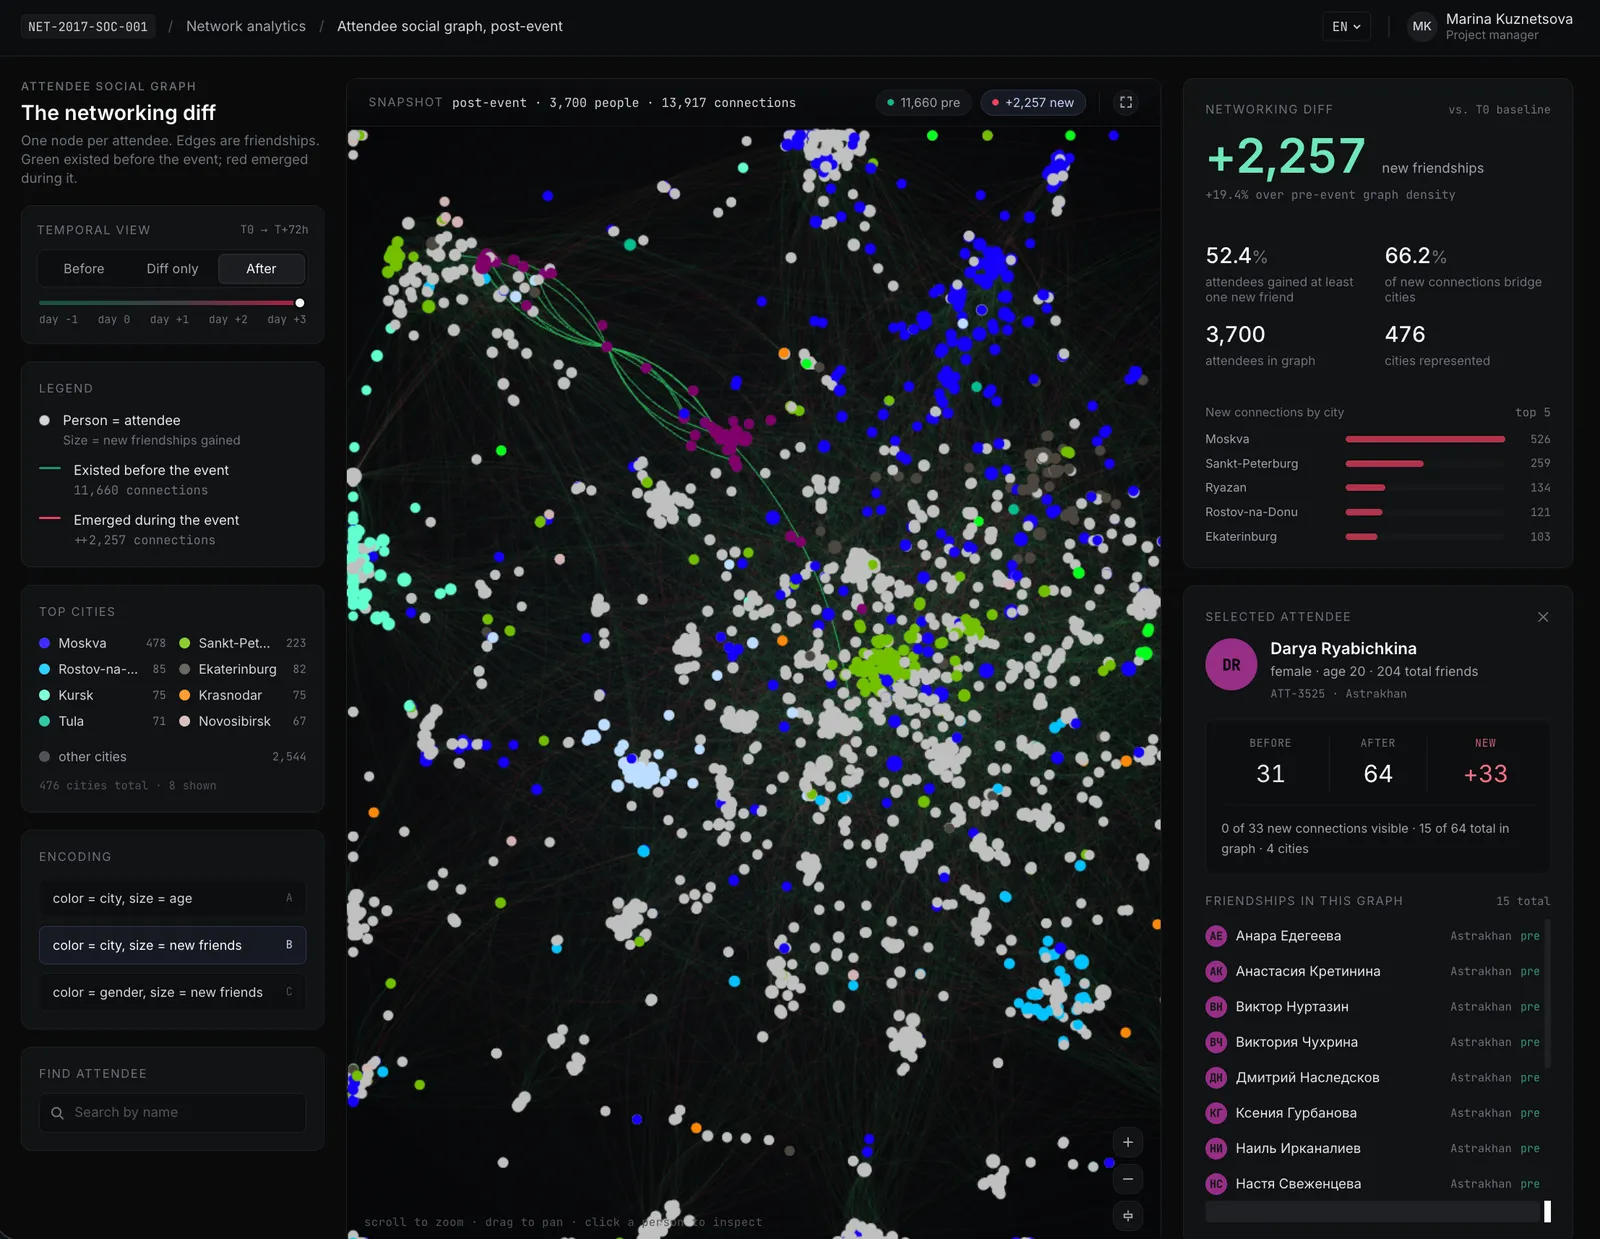Click the Krasnodar orange color swatch
This screenshot has width=1600, height=1239.
[x=184, y=695]
